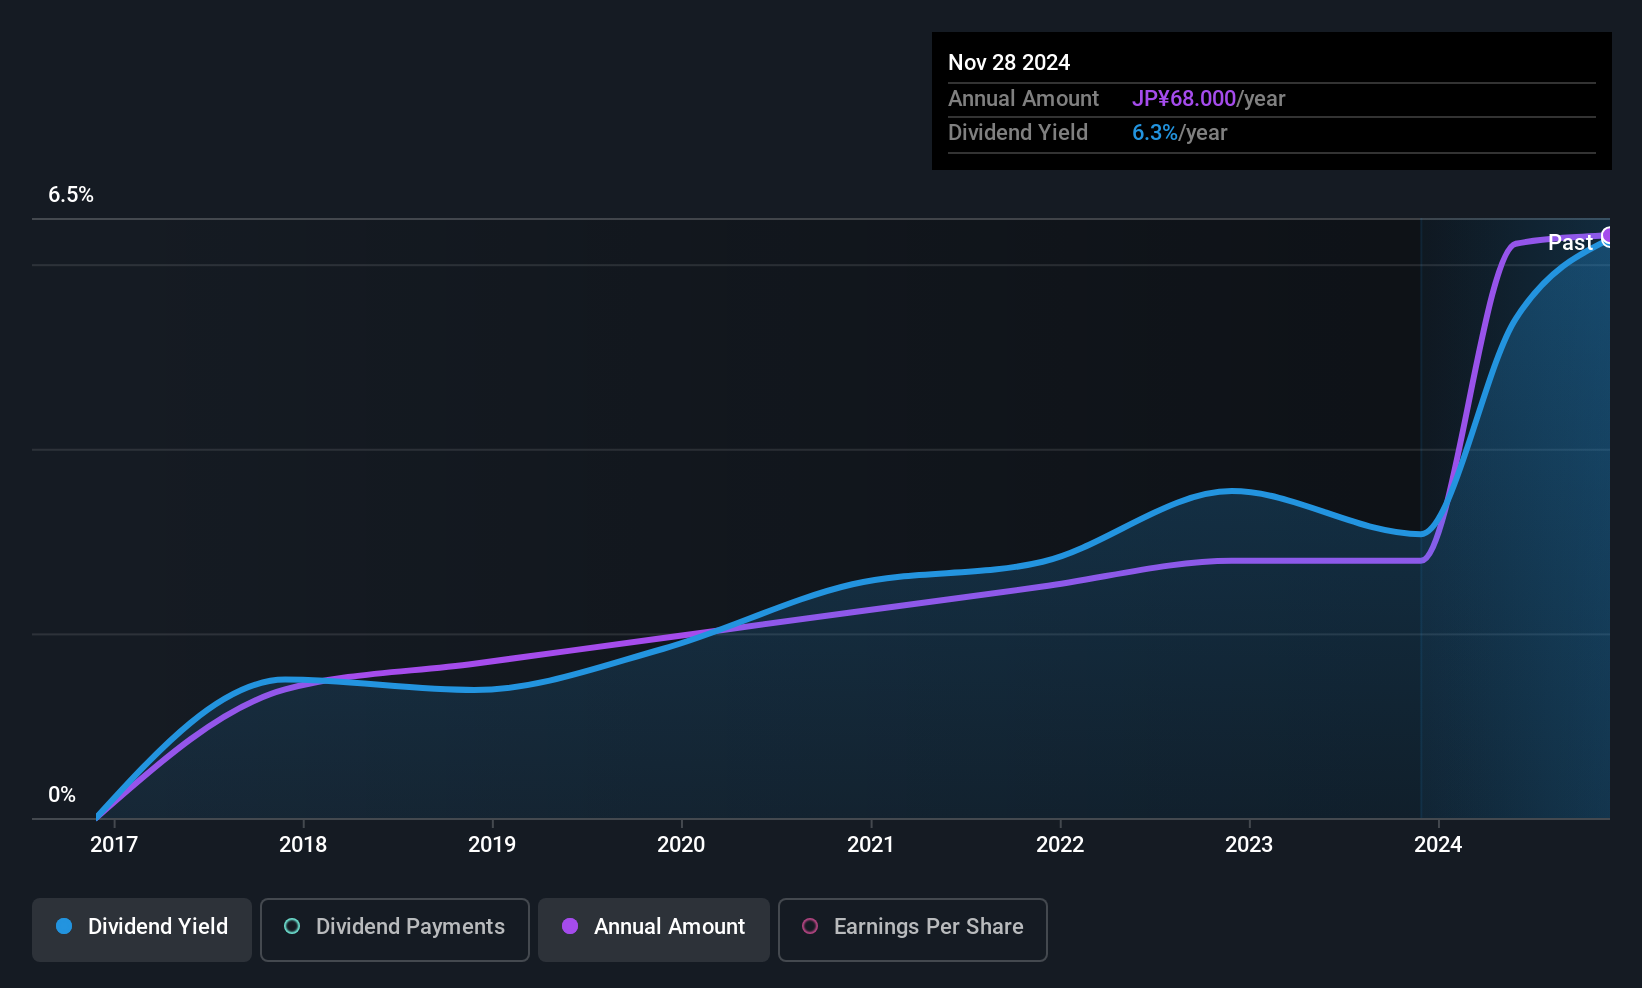
Task: Click the purple dot beside Annual Amount
Action: 570,927
